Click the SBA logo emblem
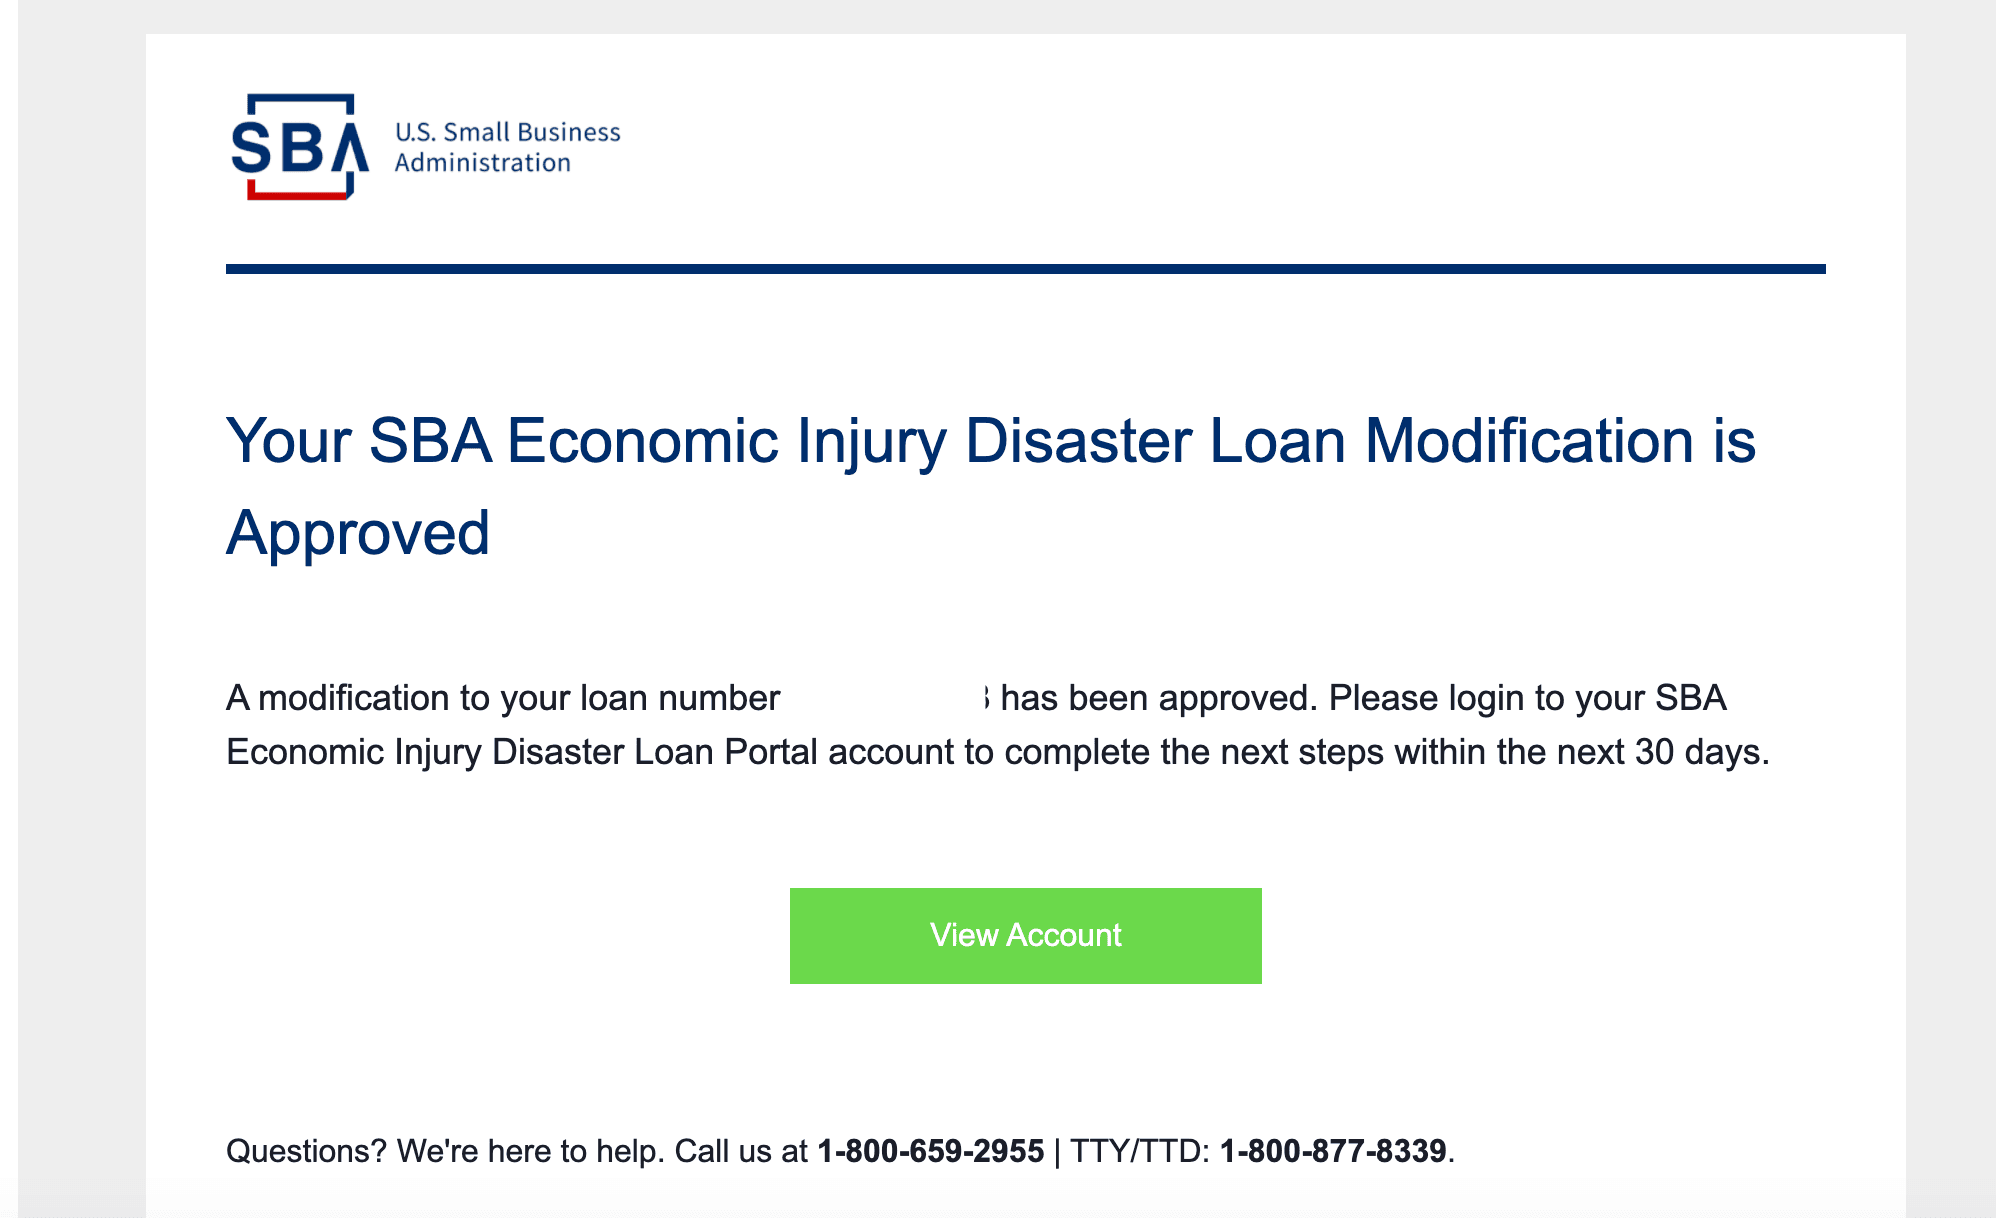The image size is (1996, 1218). [x=300, y=147]
